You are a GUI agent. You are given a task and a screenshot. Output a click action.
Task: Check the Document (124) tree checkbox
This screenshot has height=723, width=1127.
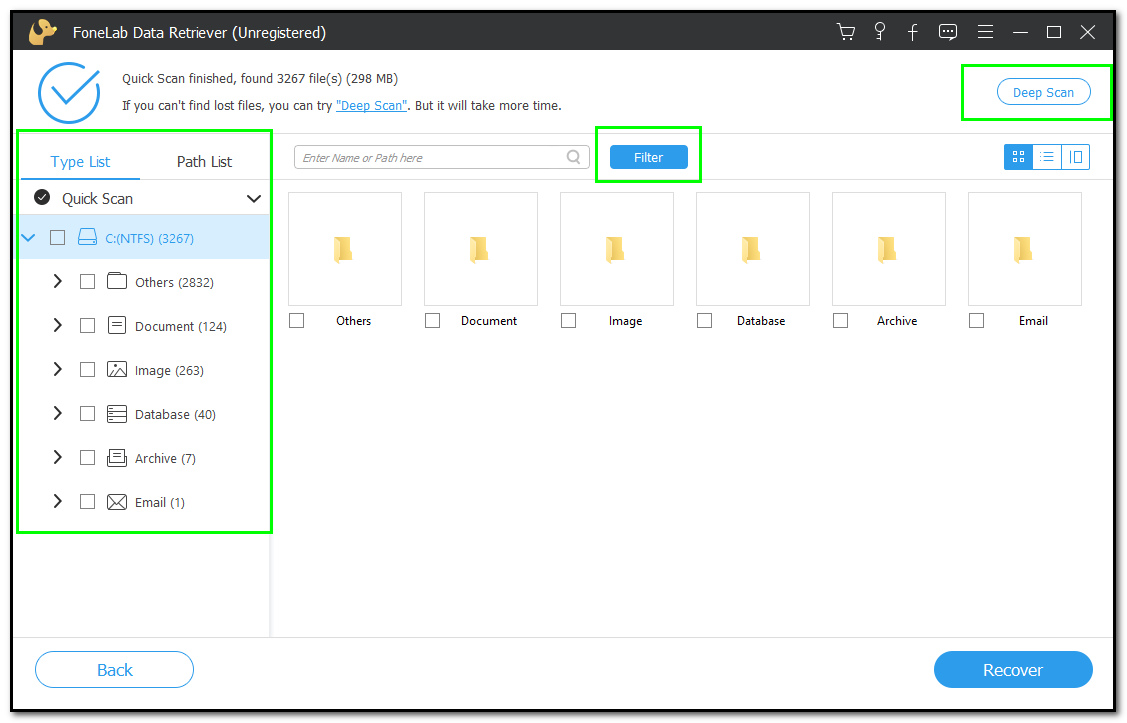(x=87, y=326)
